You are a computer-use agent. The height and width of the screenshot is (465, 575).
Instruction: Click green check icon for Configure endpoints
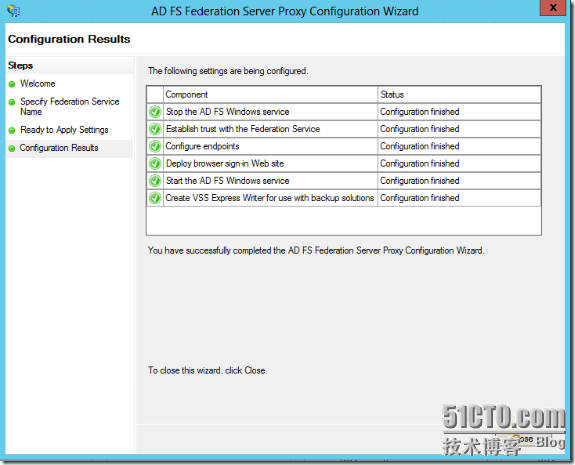click(x=155, y=146)
